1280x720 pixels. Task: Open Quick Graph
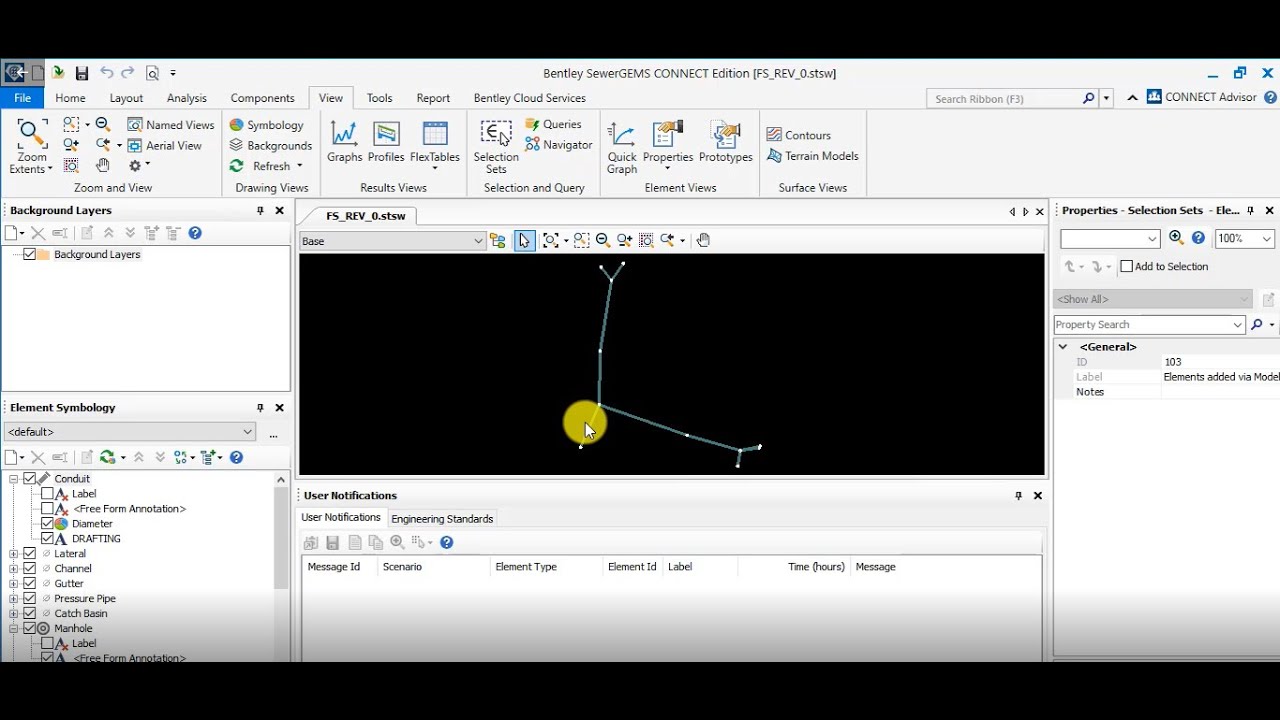[622, 147]
